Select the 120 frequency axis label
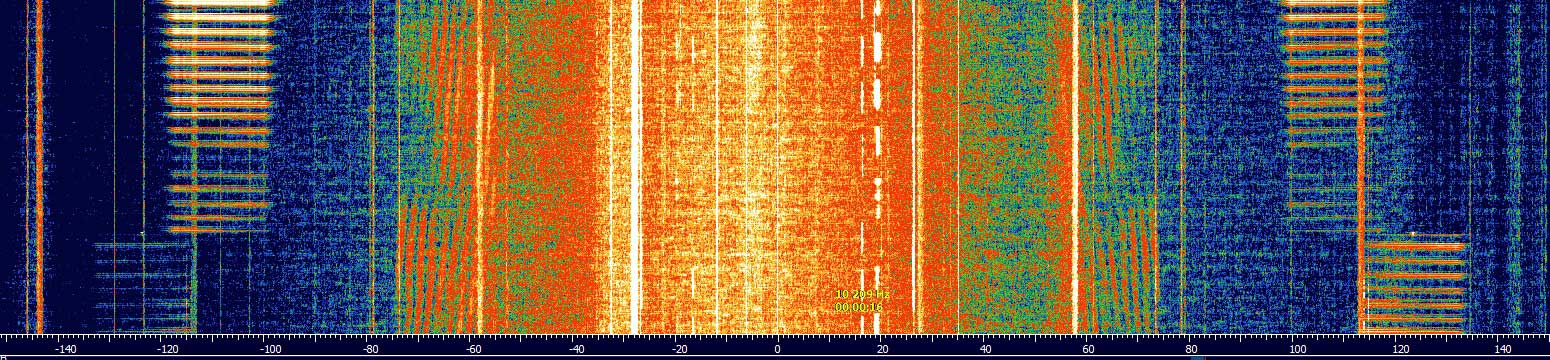1550x360 pixels. 1400,349
